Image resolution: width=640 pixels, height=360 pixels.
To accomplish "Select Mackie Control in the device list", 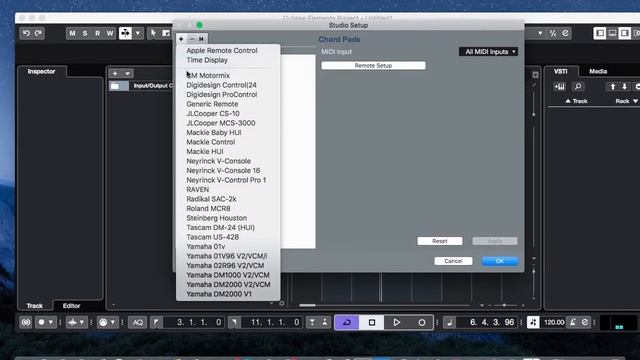I will tap(211, 142).
